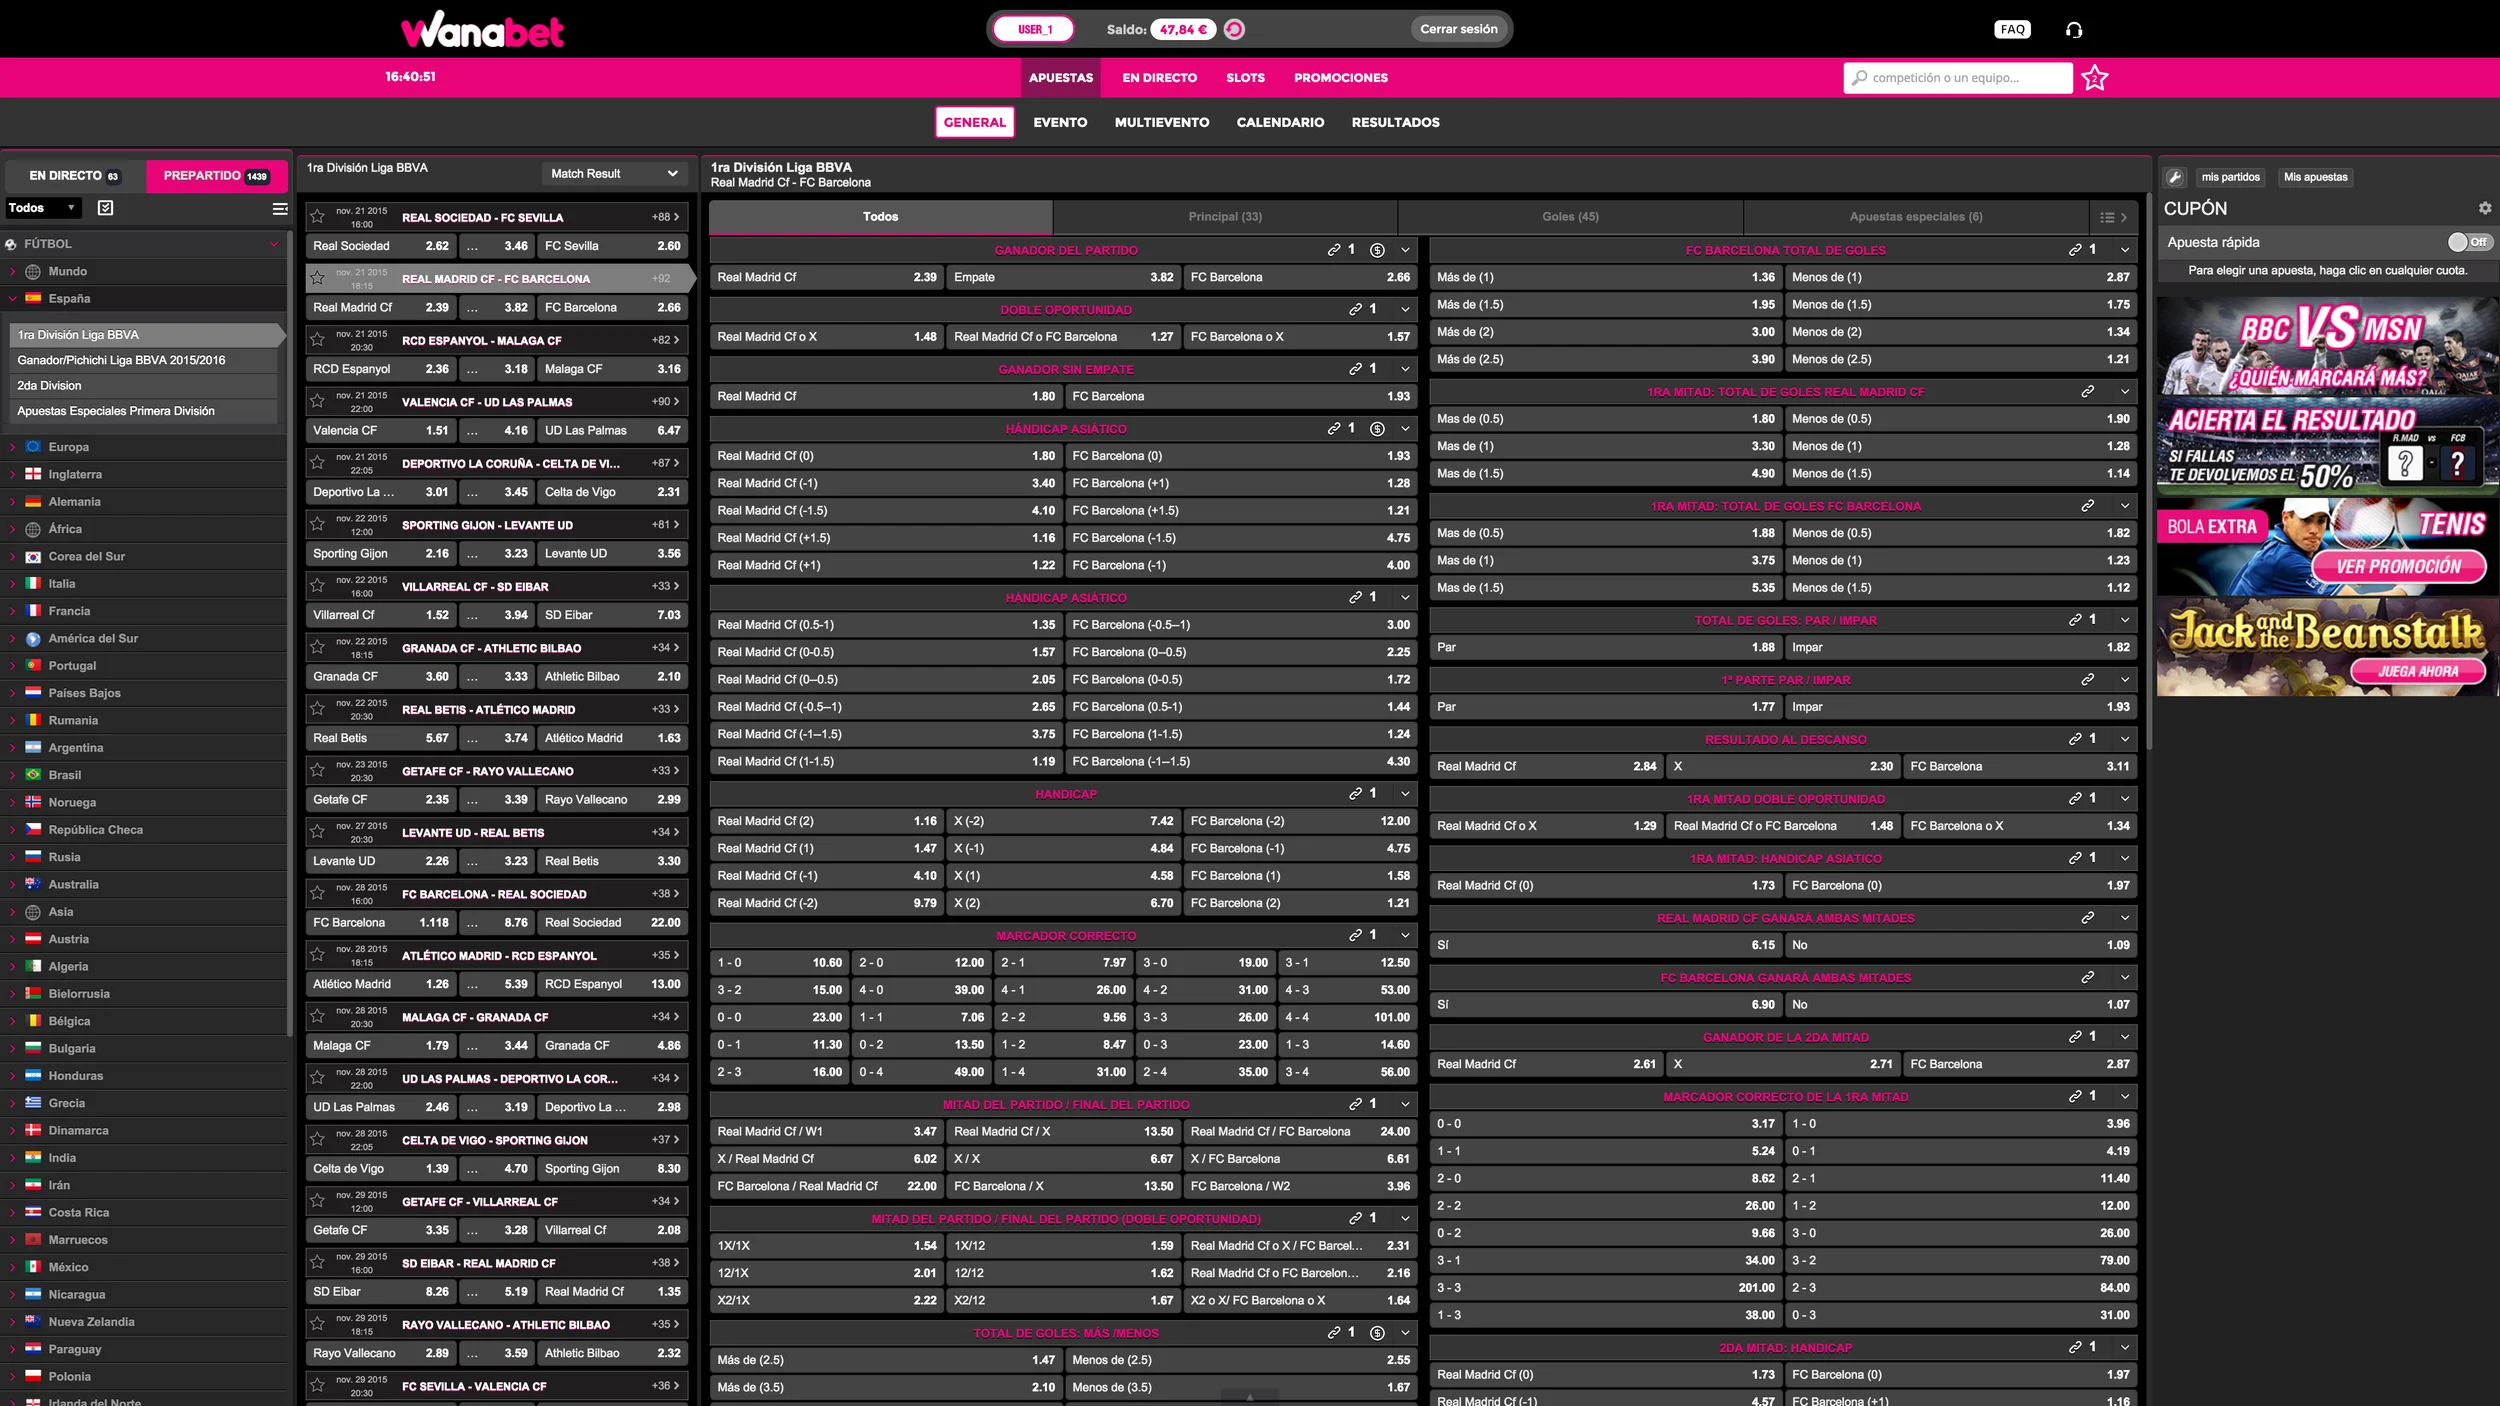Click link icon on Doble Oportunidad market
The height and width of the screenshot is (1406, 2500).
pos(1356,310)
